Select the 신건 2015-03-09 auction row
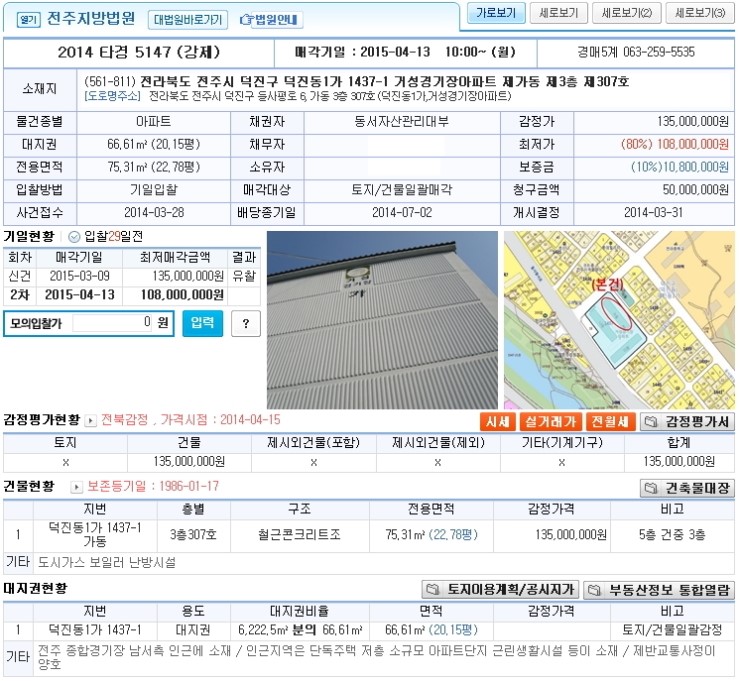 131,276
